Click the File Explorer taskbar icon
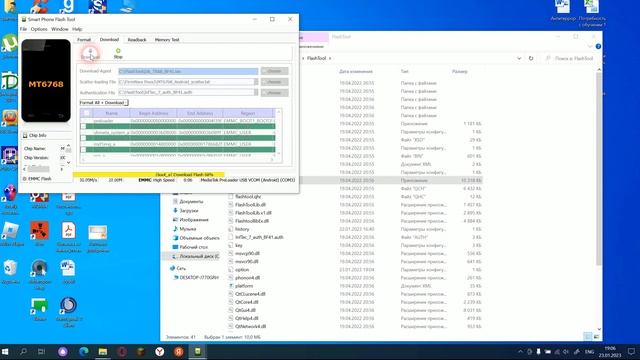640x360 pixels. [102, 351]
